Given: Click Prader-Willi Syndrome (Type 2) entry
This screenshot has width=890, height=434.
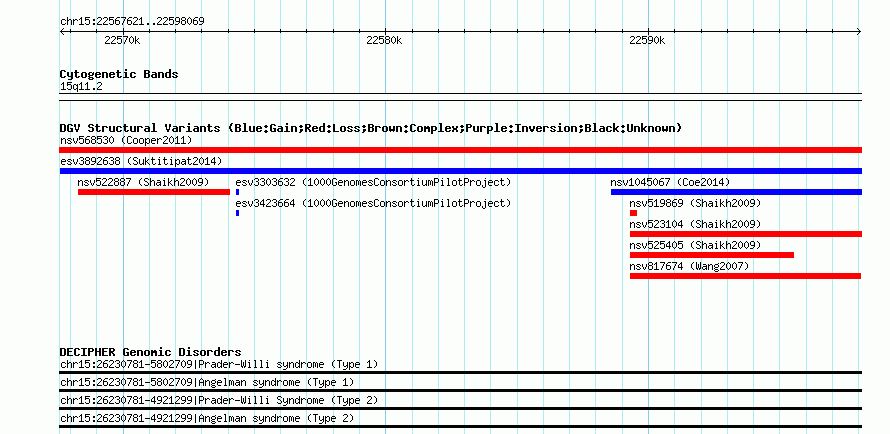Looking at the screenshot, I should point(219,401).
